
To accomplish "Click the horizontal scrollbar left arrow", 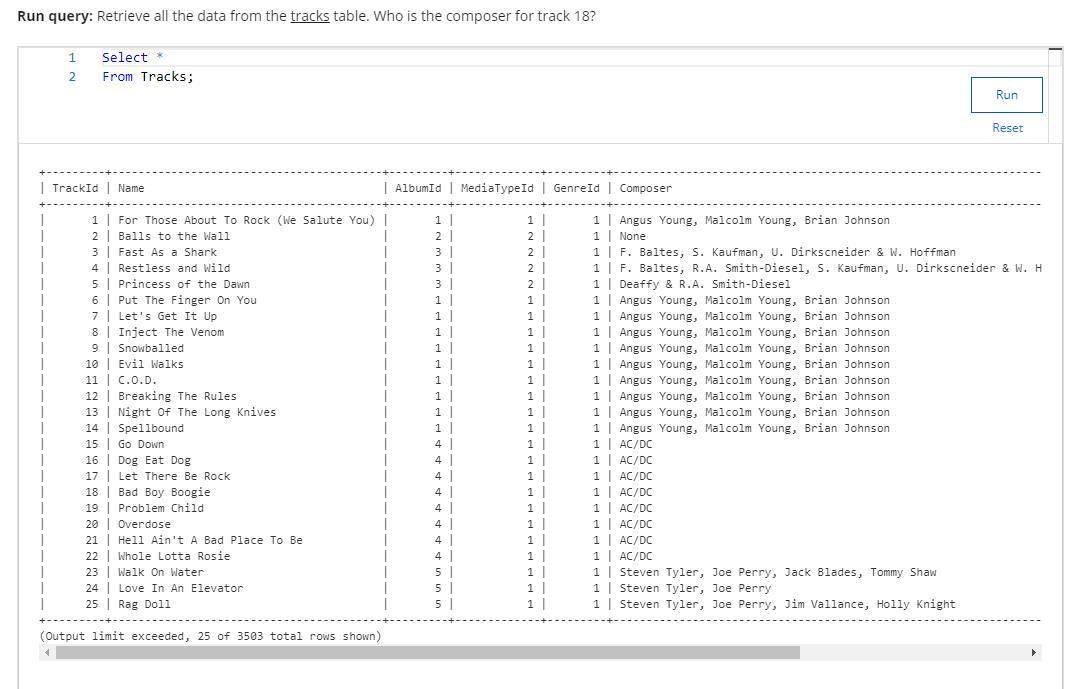I will pyautogui.click(x=46, y=653).
